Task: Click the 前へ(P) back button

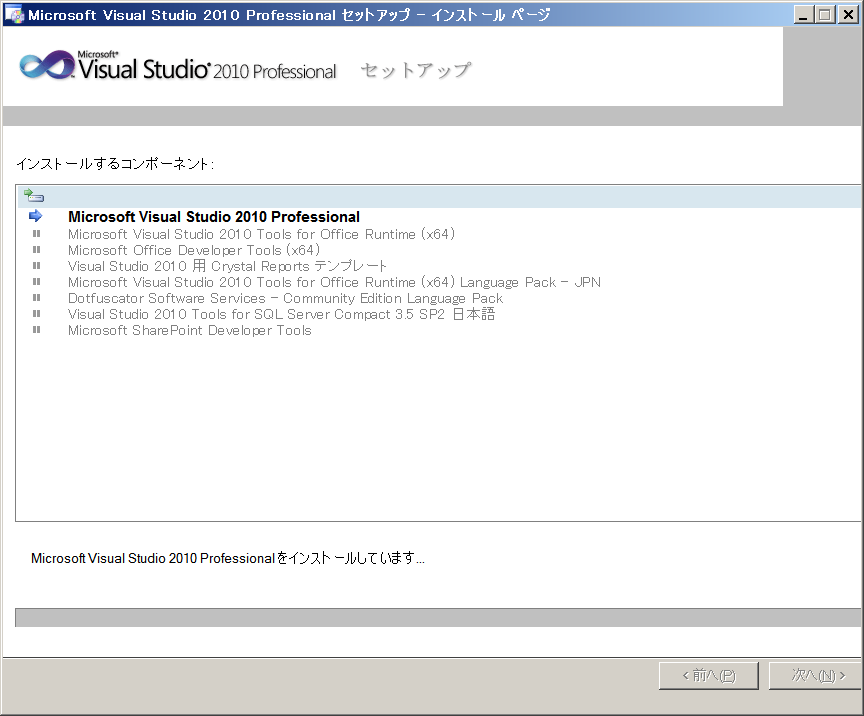Action: pyautogui.click(x=708, y=676)
